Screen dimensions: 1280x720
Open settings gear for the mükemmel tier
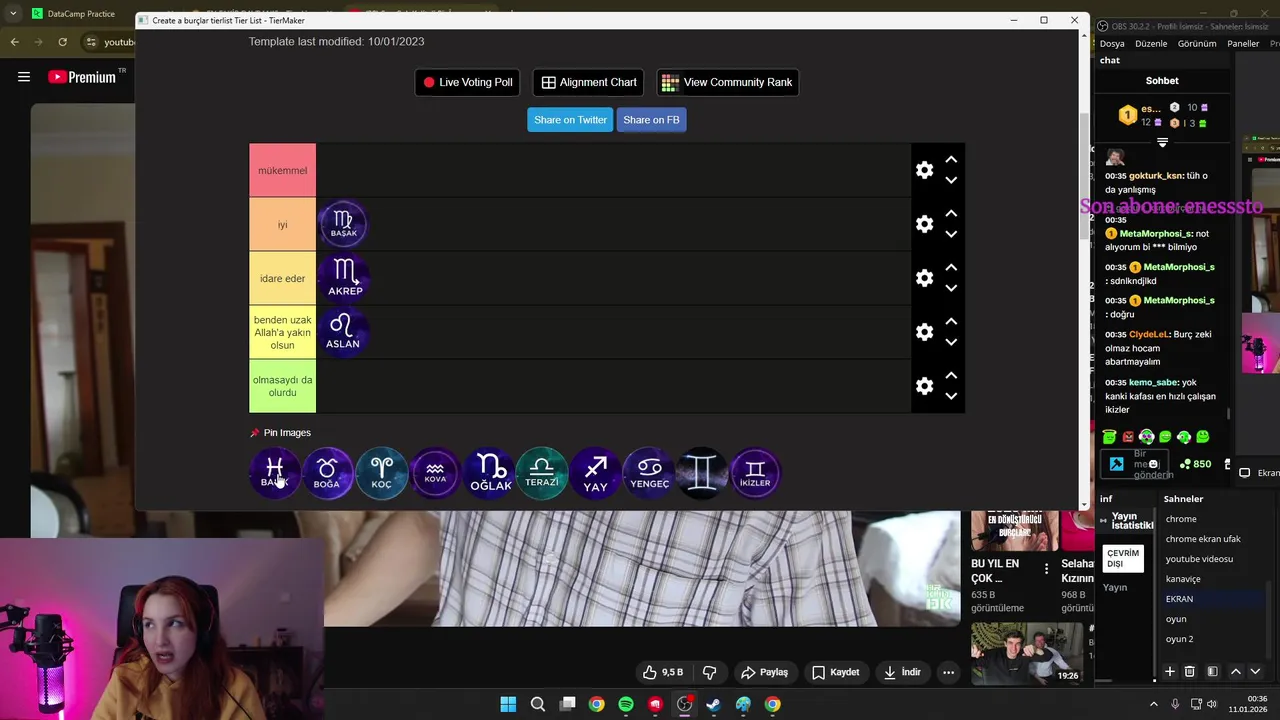(x=924, y=170)
